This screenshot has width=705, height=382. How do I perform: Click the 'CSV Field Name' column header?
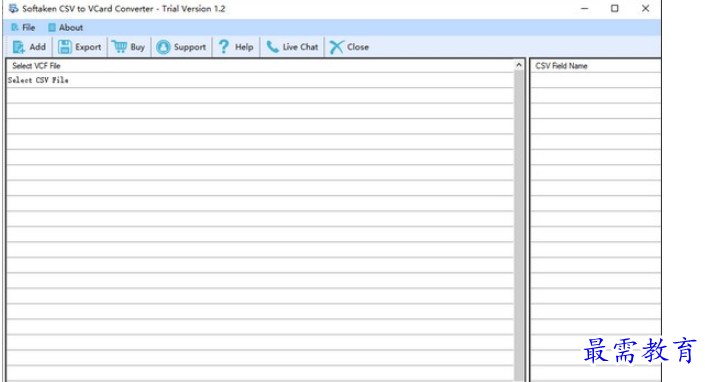tap(595, 66)
